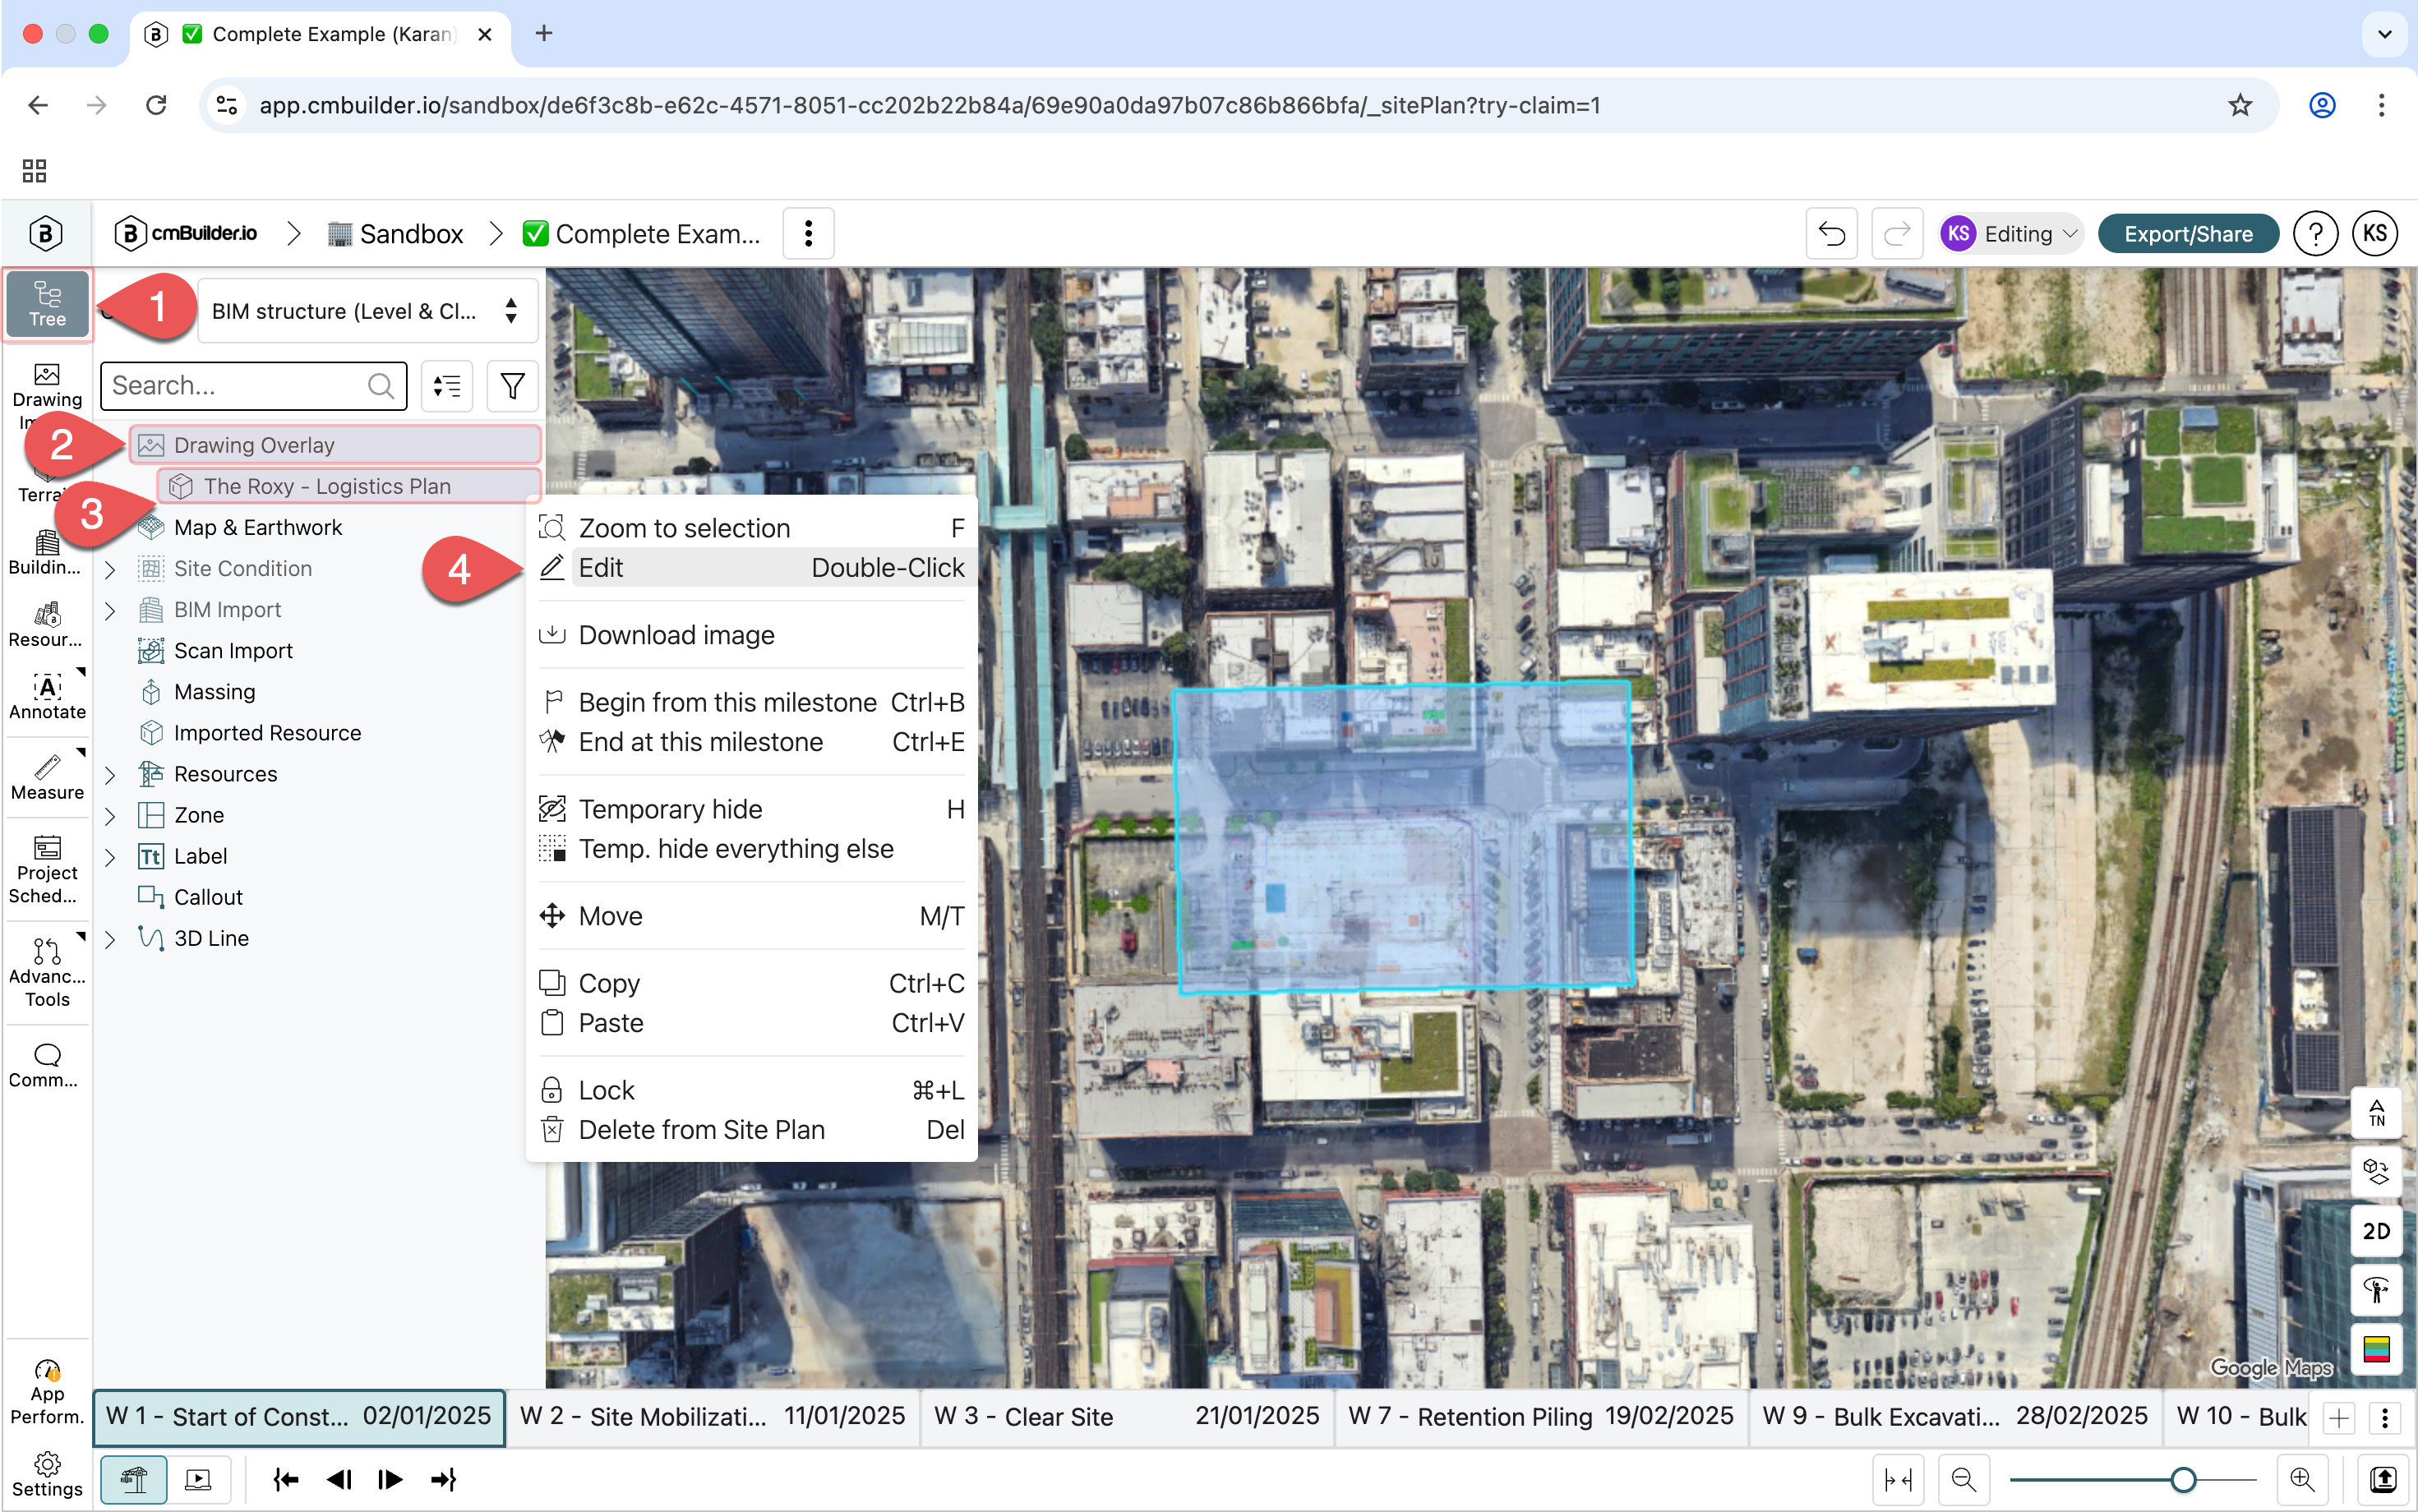The image size is (2418, 1512).
Task: Open the help question mark icon
Action: (x=2315, y=234)
